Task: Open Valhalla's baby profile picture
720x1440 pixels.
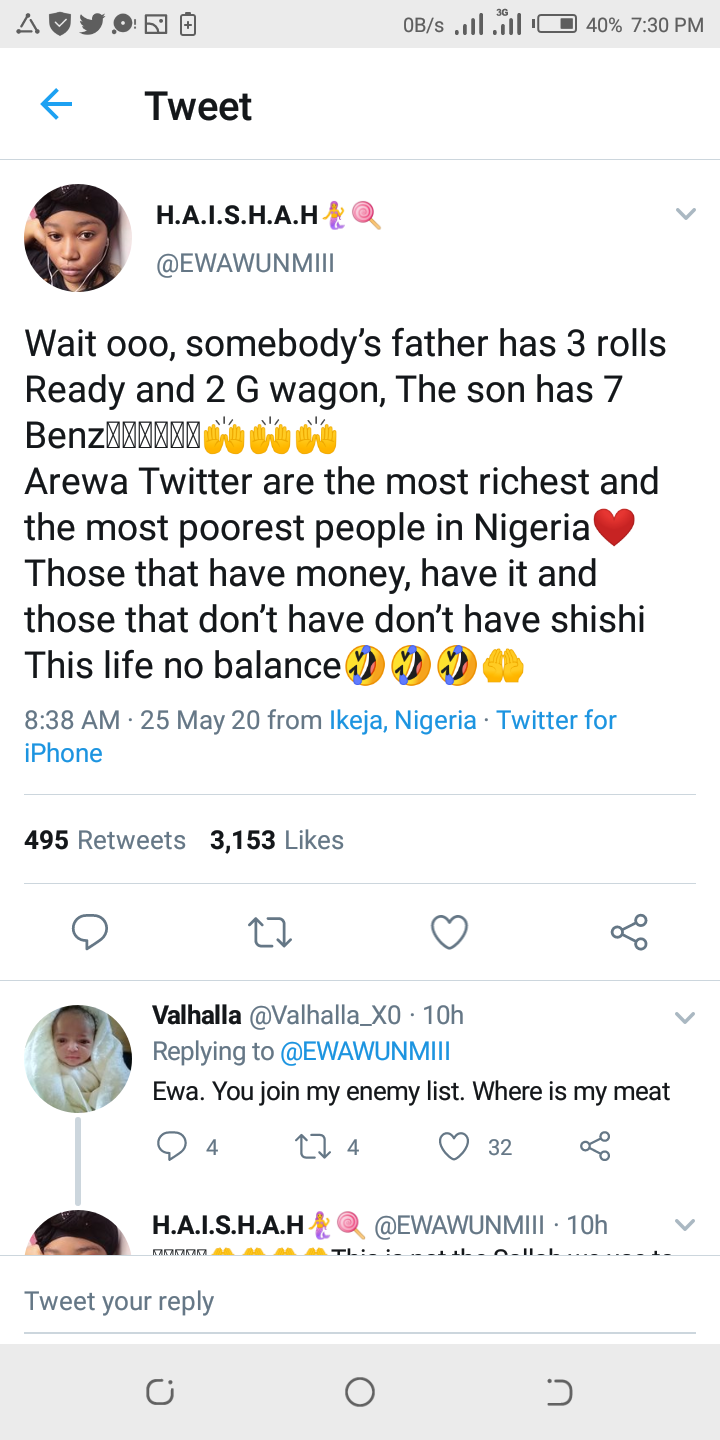Action: coord(78,1058)
